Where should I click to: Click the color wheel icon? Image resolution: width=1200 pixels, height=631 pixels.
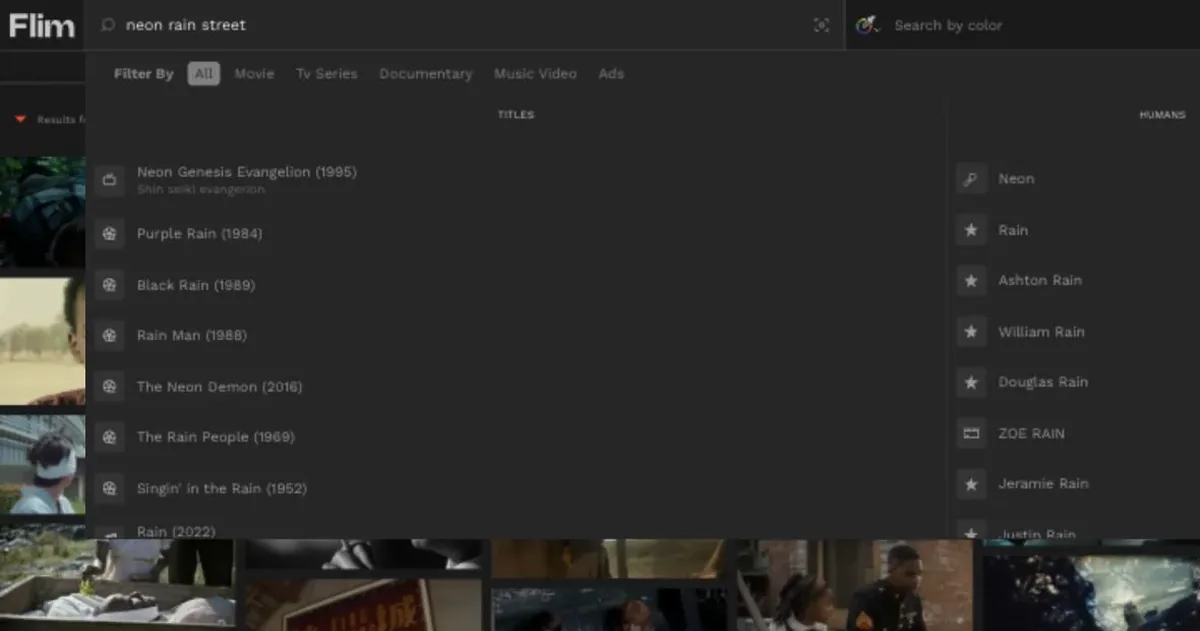point(867,25)
